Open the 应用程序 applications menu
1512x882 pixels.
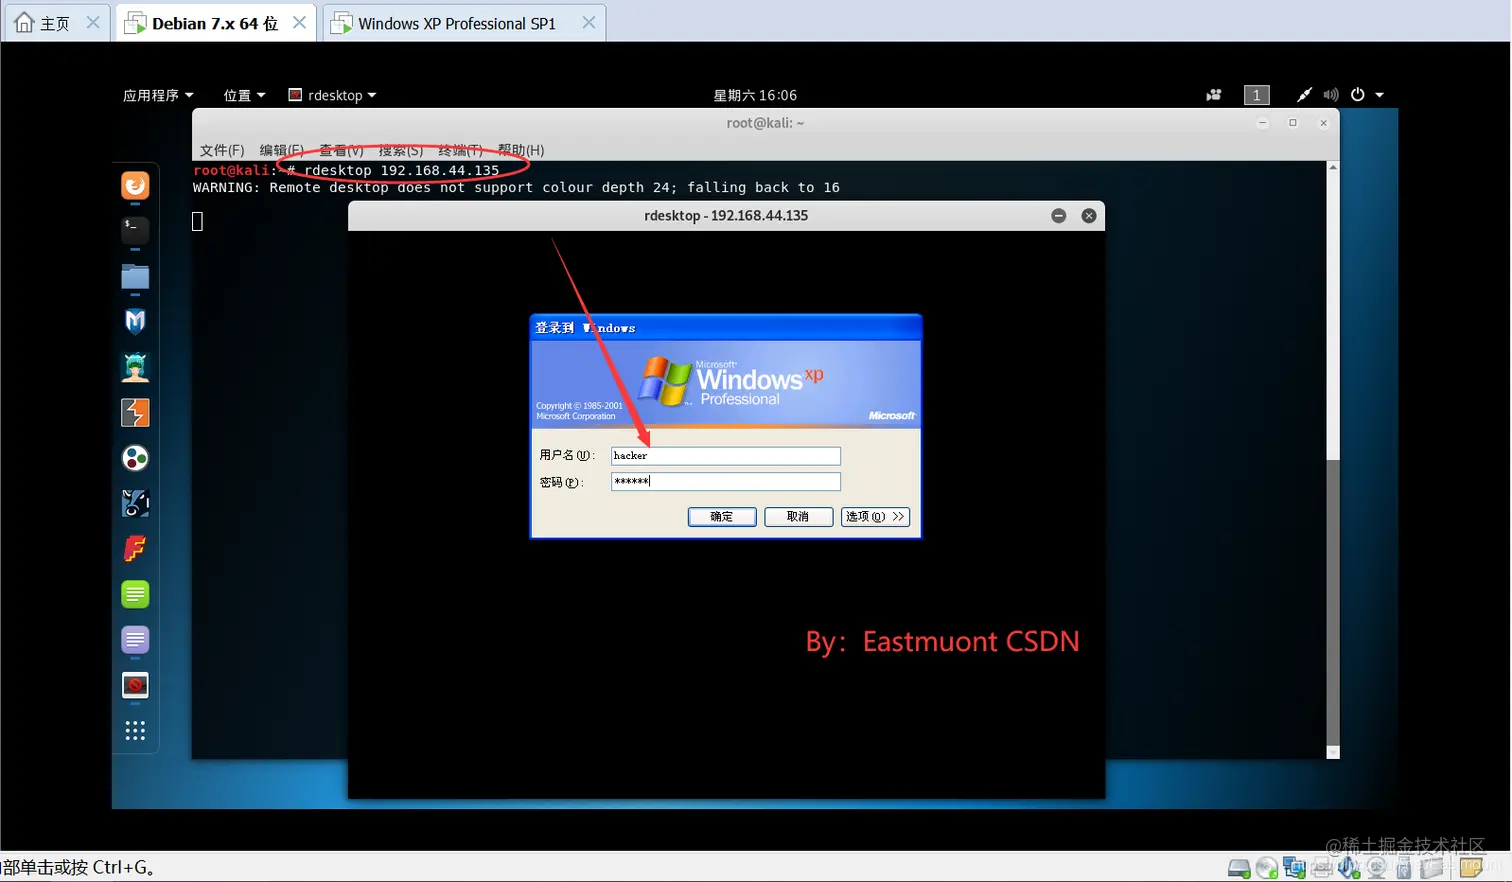[158, 95]
